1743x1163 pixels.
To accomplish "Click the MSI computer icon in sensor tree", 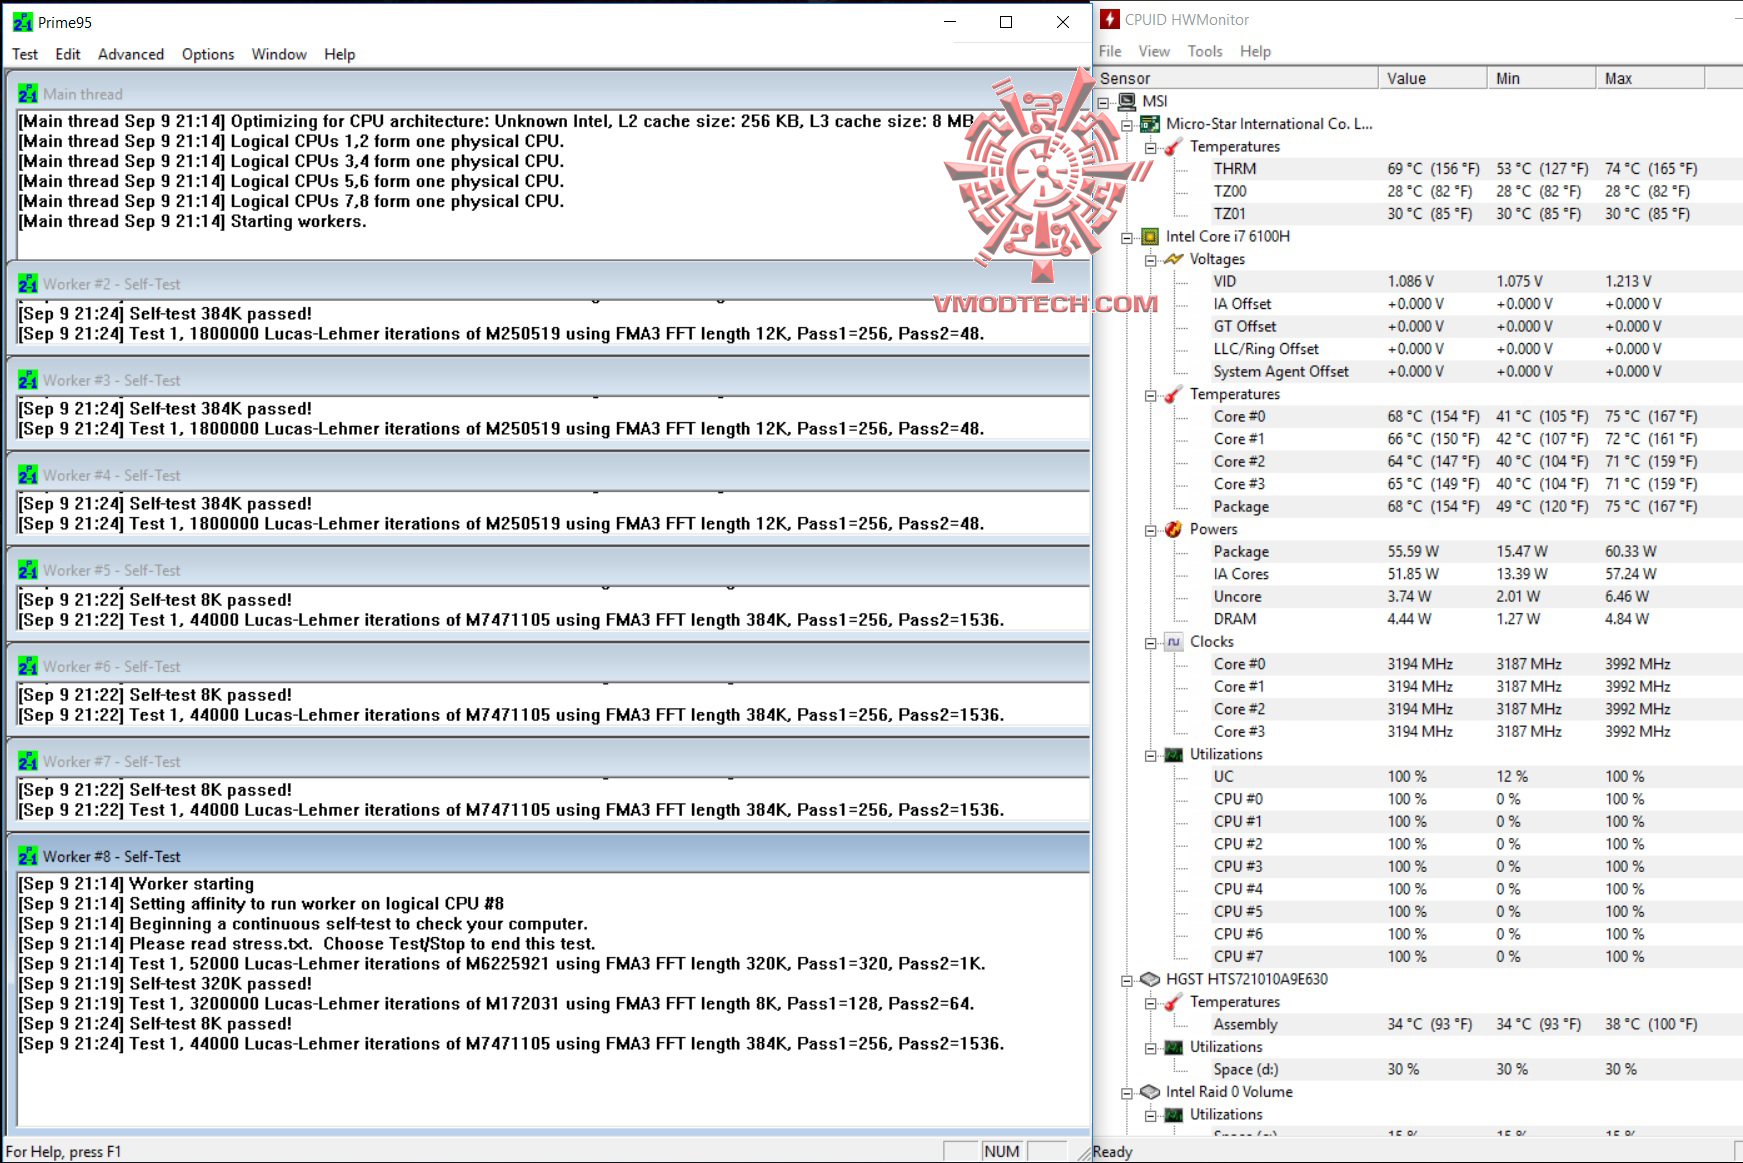I will coord(1127,101).
